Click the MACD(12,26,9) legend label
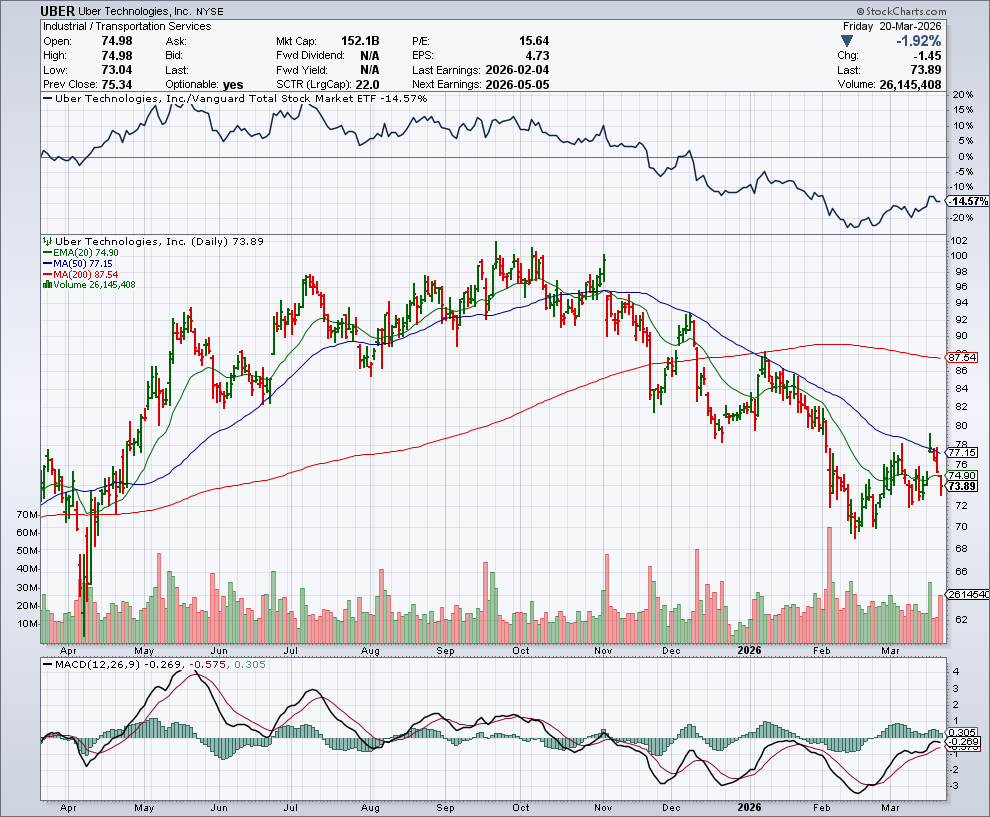Viewport: 990px width, 817px height. 153,664
